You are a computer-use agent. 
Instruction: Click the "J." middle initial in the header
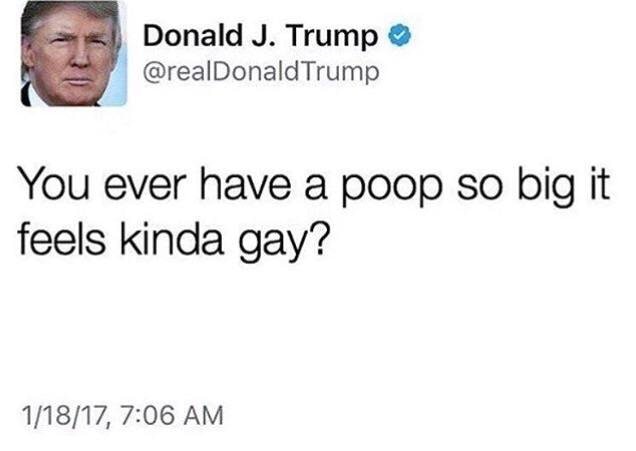tap(265, 36)
